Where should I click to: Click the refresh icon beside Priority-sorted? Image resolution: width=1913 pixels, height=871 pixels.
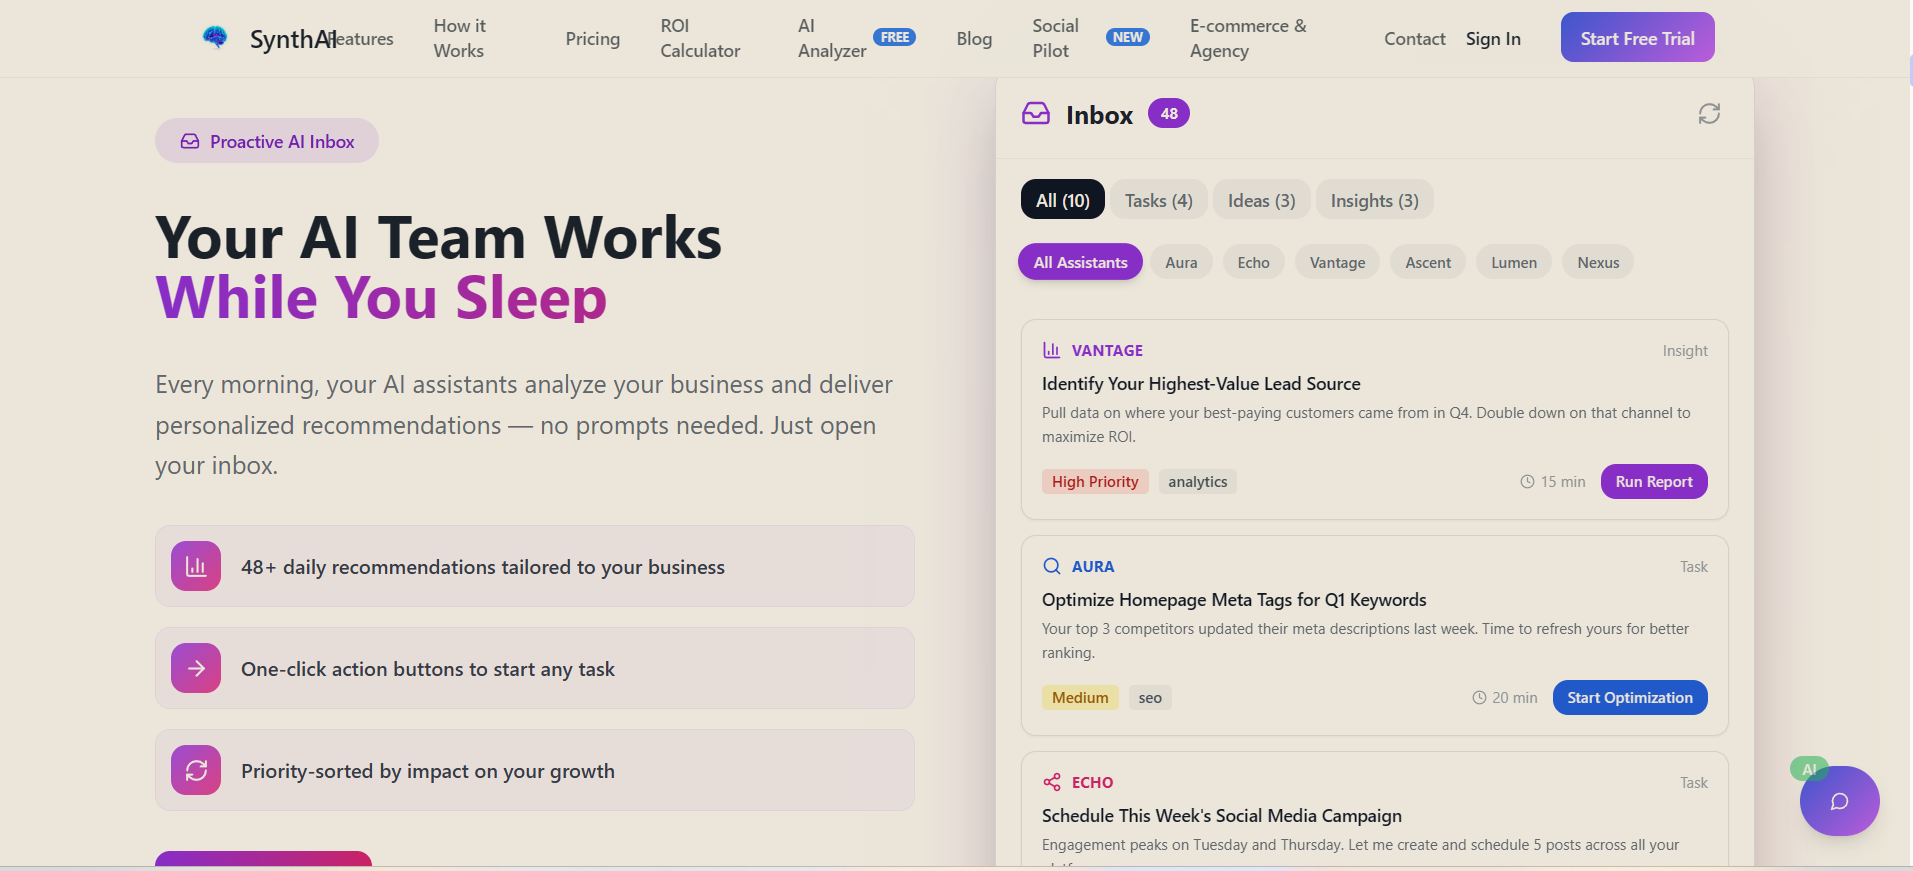tap(196, 770)
